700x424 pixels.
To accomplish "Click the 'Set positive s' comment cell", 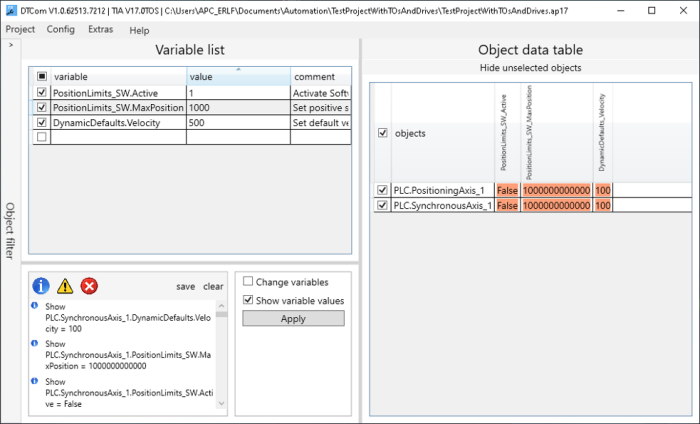I will [321, 108].
